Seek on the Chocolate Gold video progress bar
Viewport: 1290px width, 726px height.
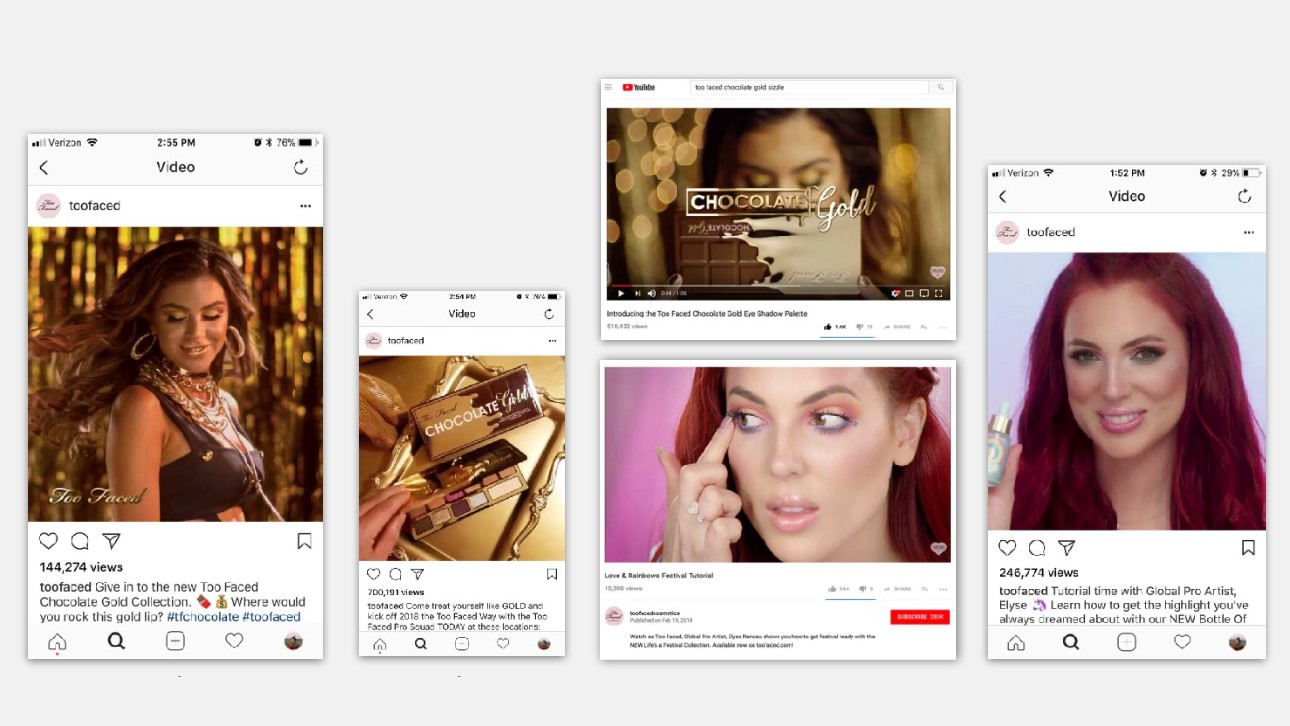click(778, 285)
